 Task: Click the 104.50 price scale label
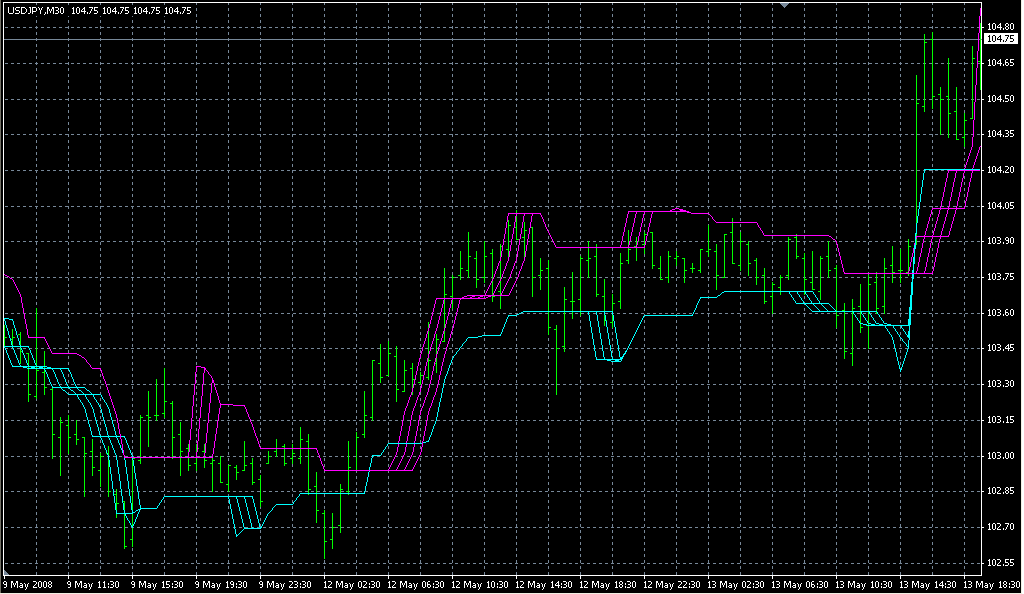coord(1000,98)
